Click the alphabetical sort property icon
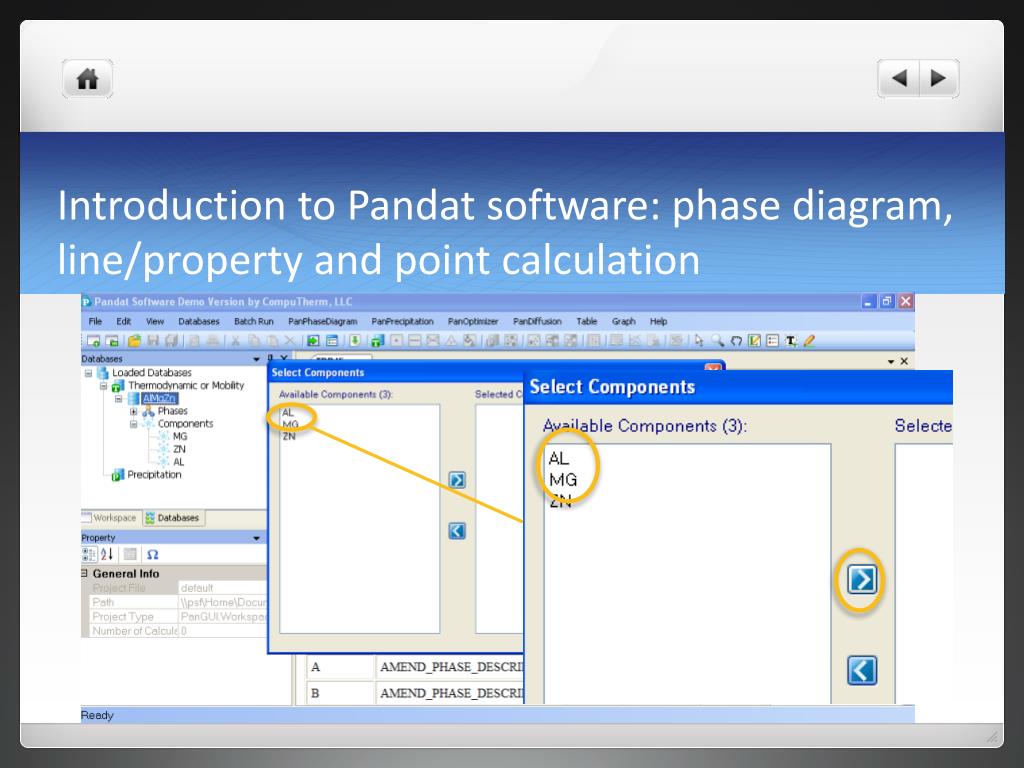 107,554
